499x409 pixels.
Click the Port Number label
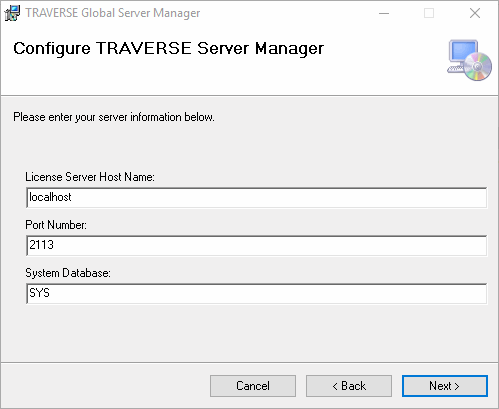click(56, 225)
